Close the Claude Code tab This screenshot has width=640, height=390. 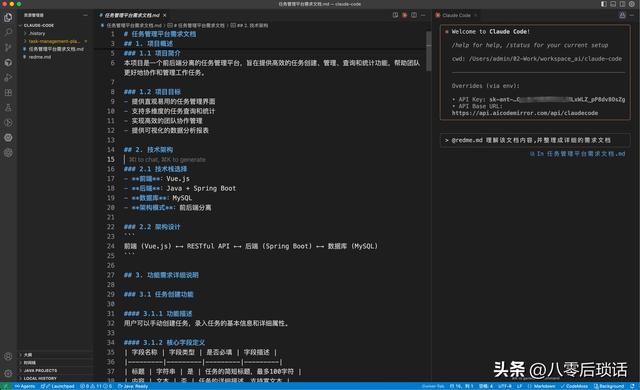pos(476,15)
